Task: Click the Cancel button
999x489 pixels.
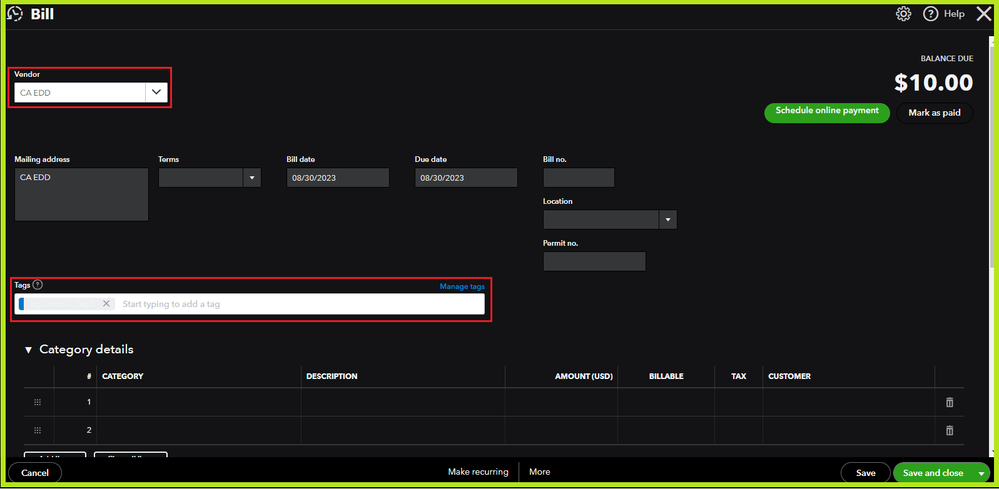Action: [x=35, y=472]
